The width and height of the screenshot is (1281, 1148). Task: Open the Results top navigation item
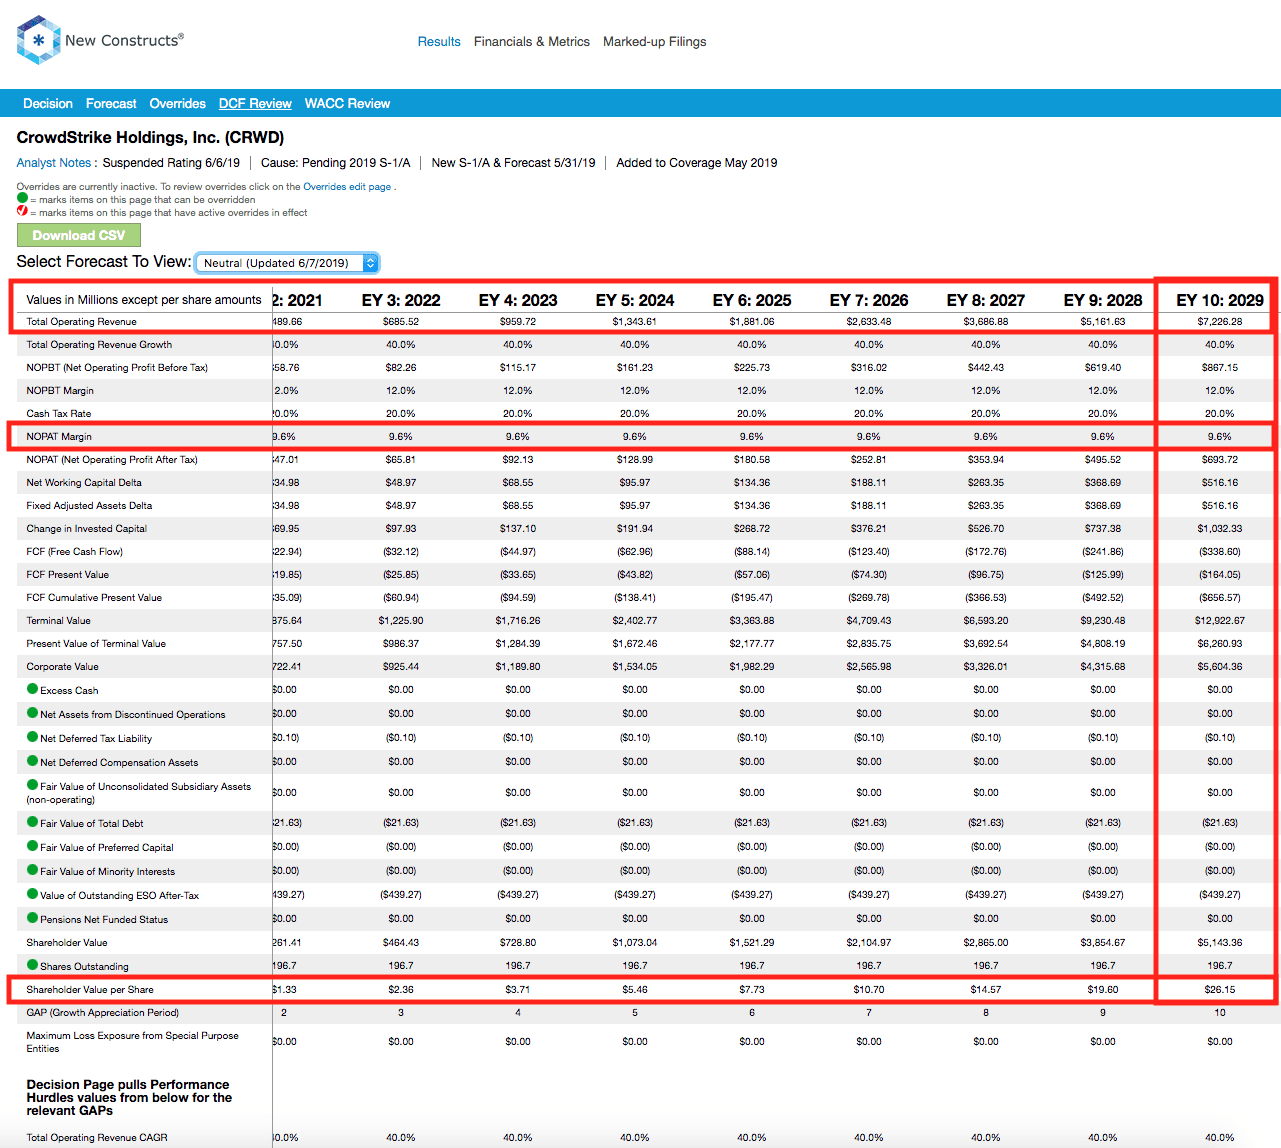pyautogui.click(x=439, y=42)
